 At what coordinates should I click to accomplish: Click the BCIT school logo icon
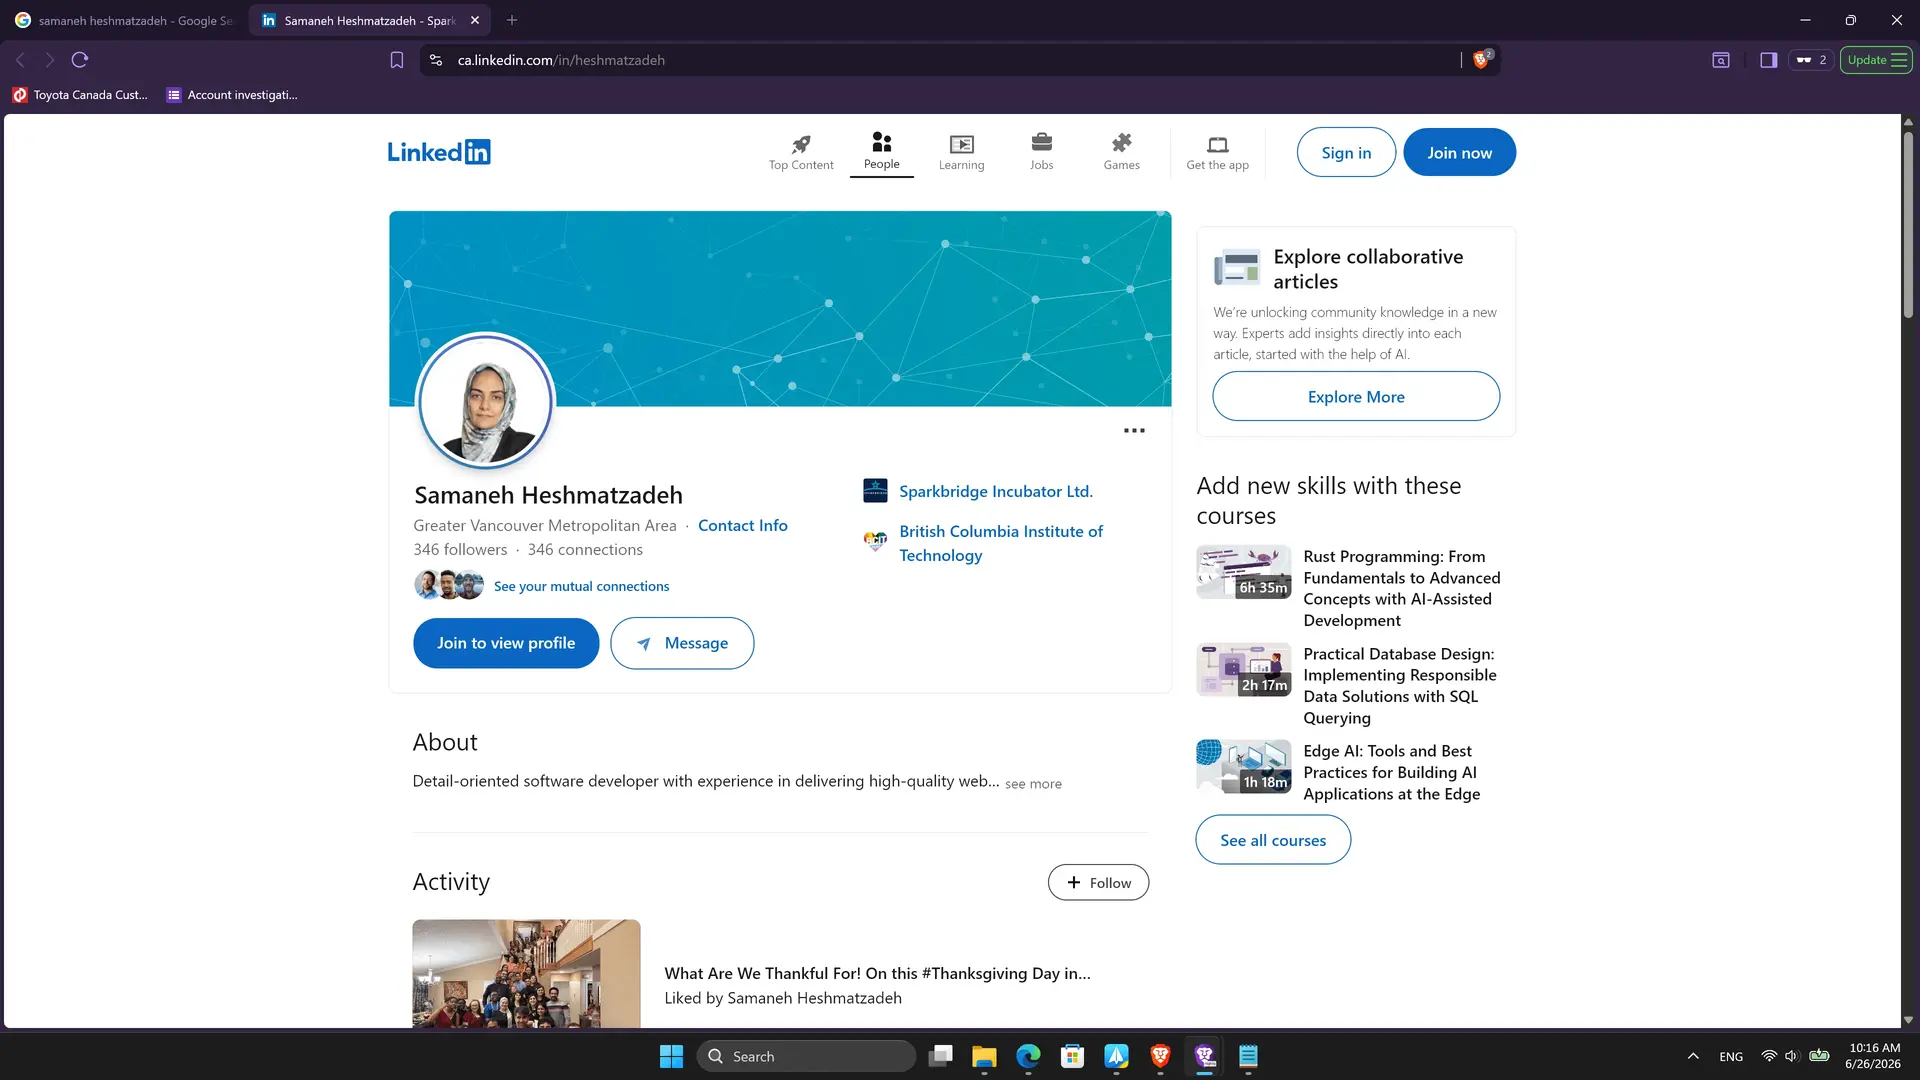(x=875, y=541)
